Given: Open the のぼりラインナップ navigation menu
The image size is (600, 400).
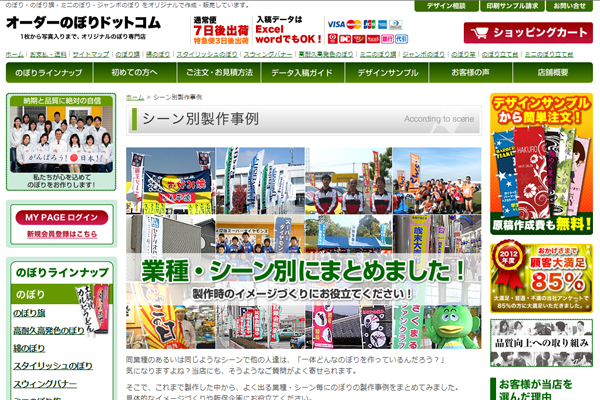Looking at the screenshot, I should click(x=49, y=73).
